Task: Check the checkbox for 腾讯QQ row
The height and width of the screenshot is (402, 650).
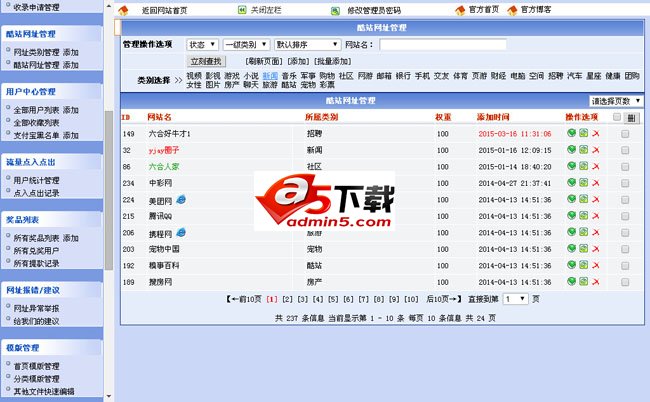Action: pos(625,216)
